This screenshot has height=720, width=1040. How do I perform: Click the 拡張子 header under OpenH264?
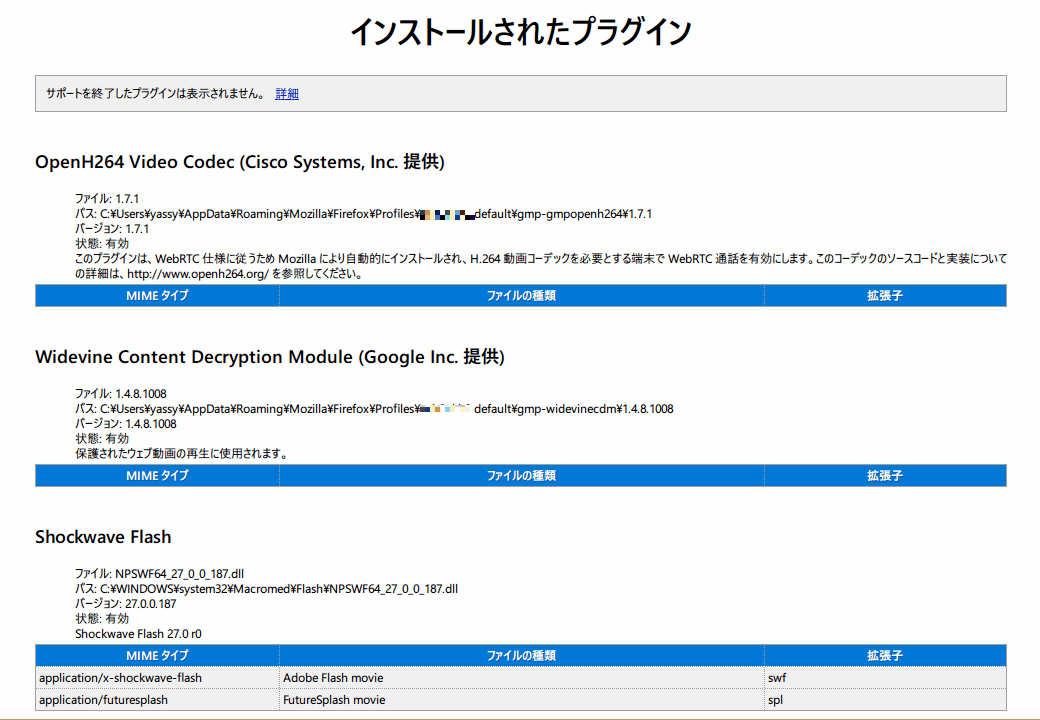(x=885, y=296)
